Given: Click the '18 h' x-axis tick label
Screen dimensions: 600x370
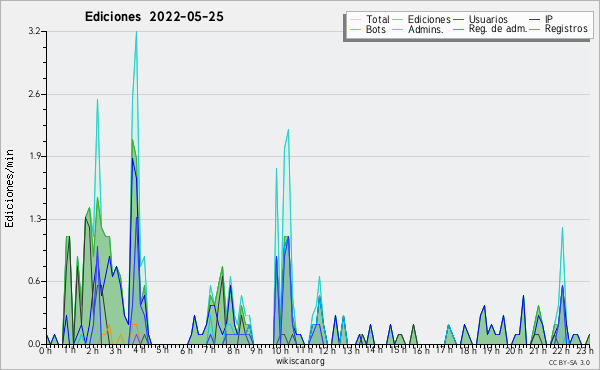Looking at the screenshot, I should point(468,351).
